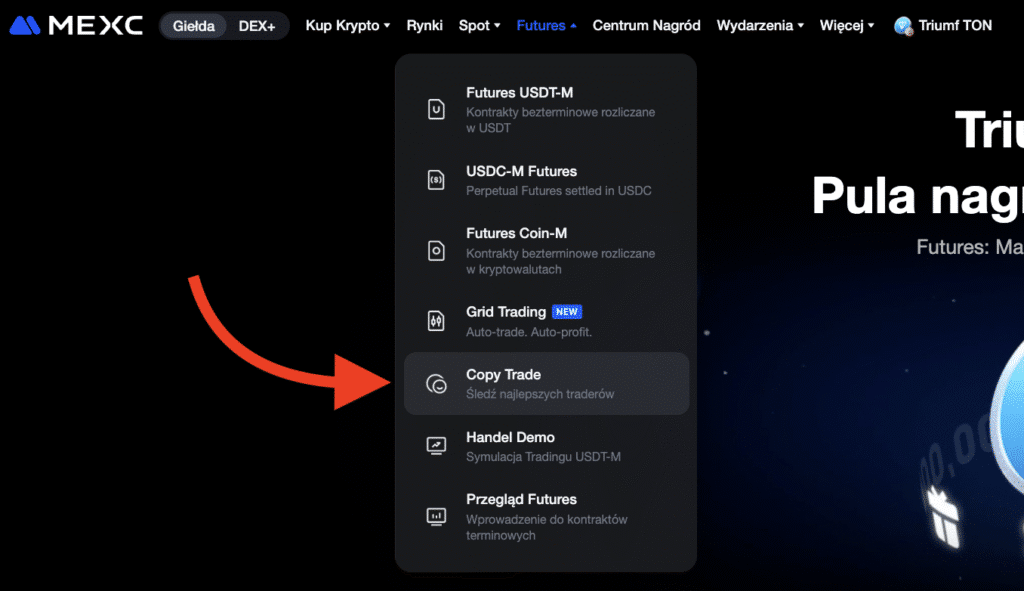Expand the Kup Krypto dropdown

tap(348, 26)
